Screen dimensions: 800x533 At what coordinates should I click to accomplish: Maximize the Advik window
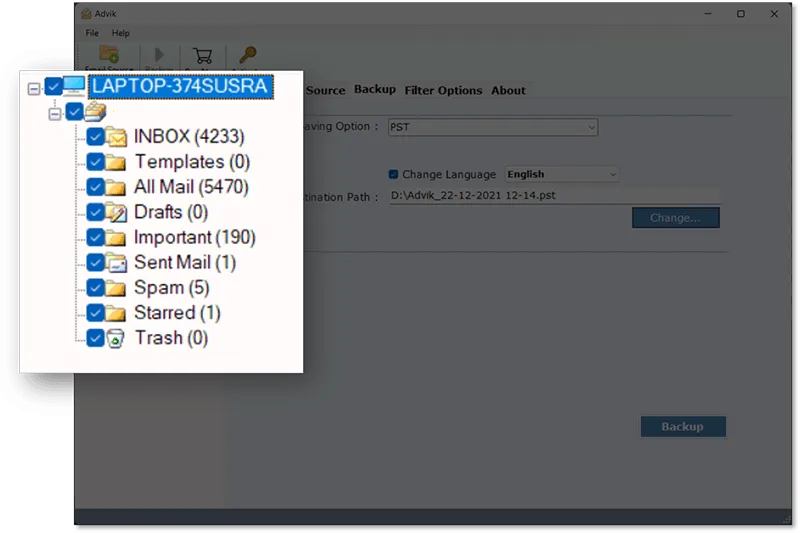click(x=741, y=14)
